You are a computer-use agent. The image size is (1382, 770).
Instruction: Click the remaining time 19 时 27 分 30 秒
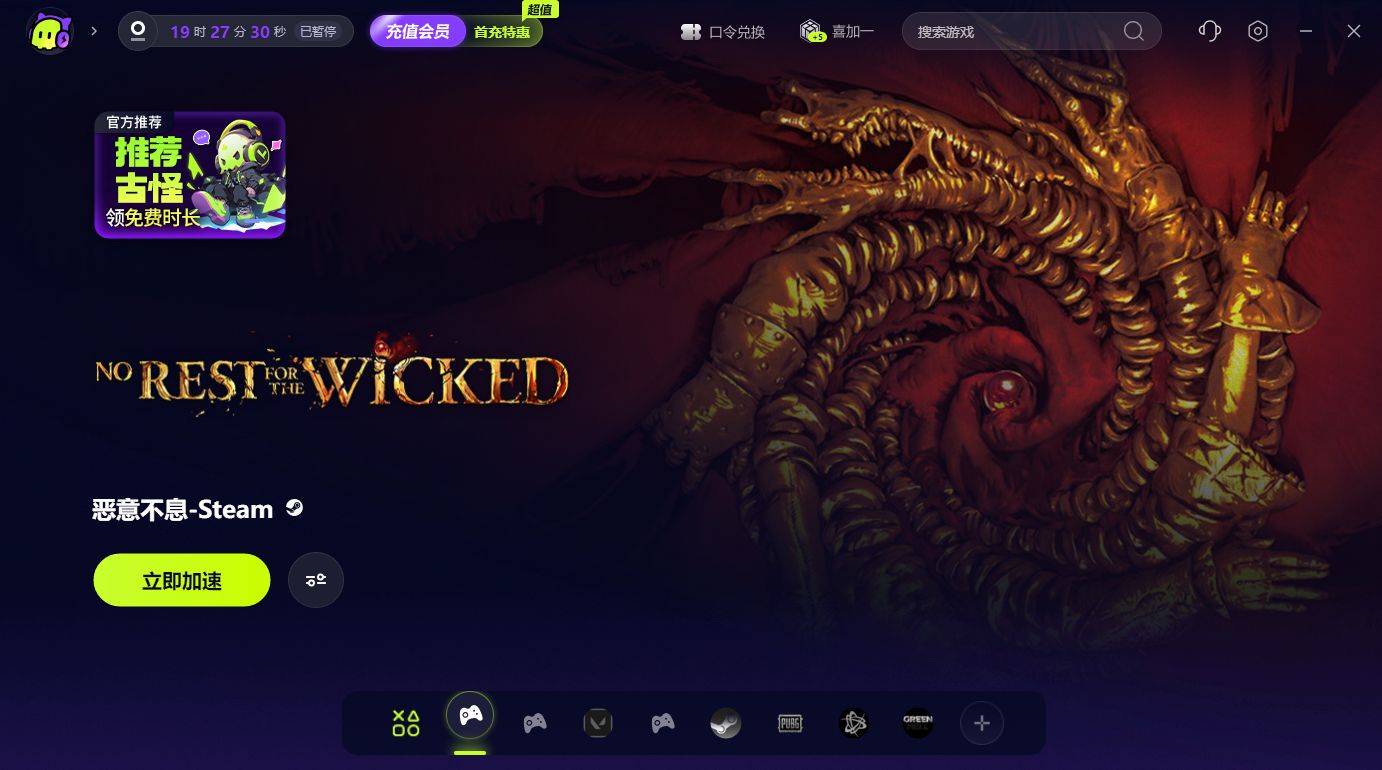228,32
